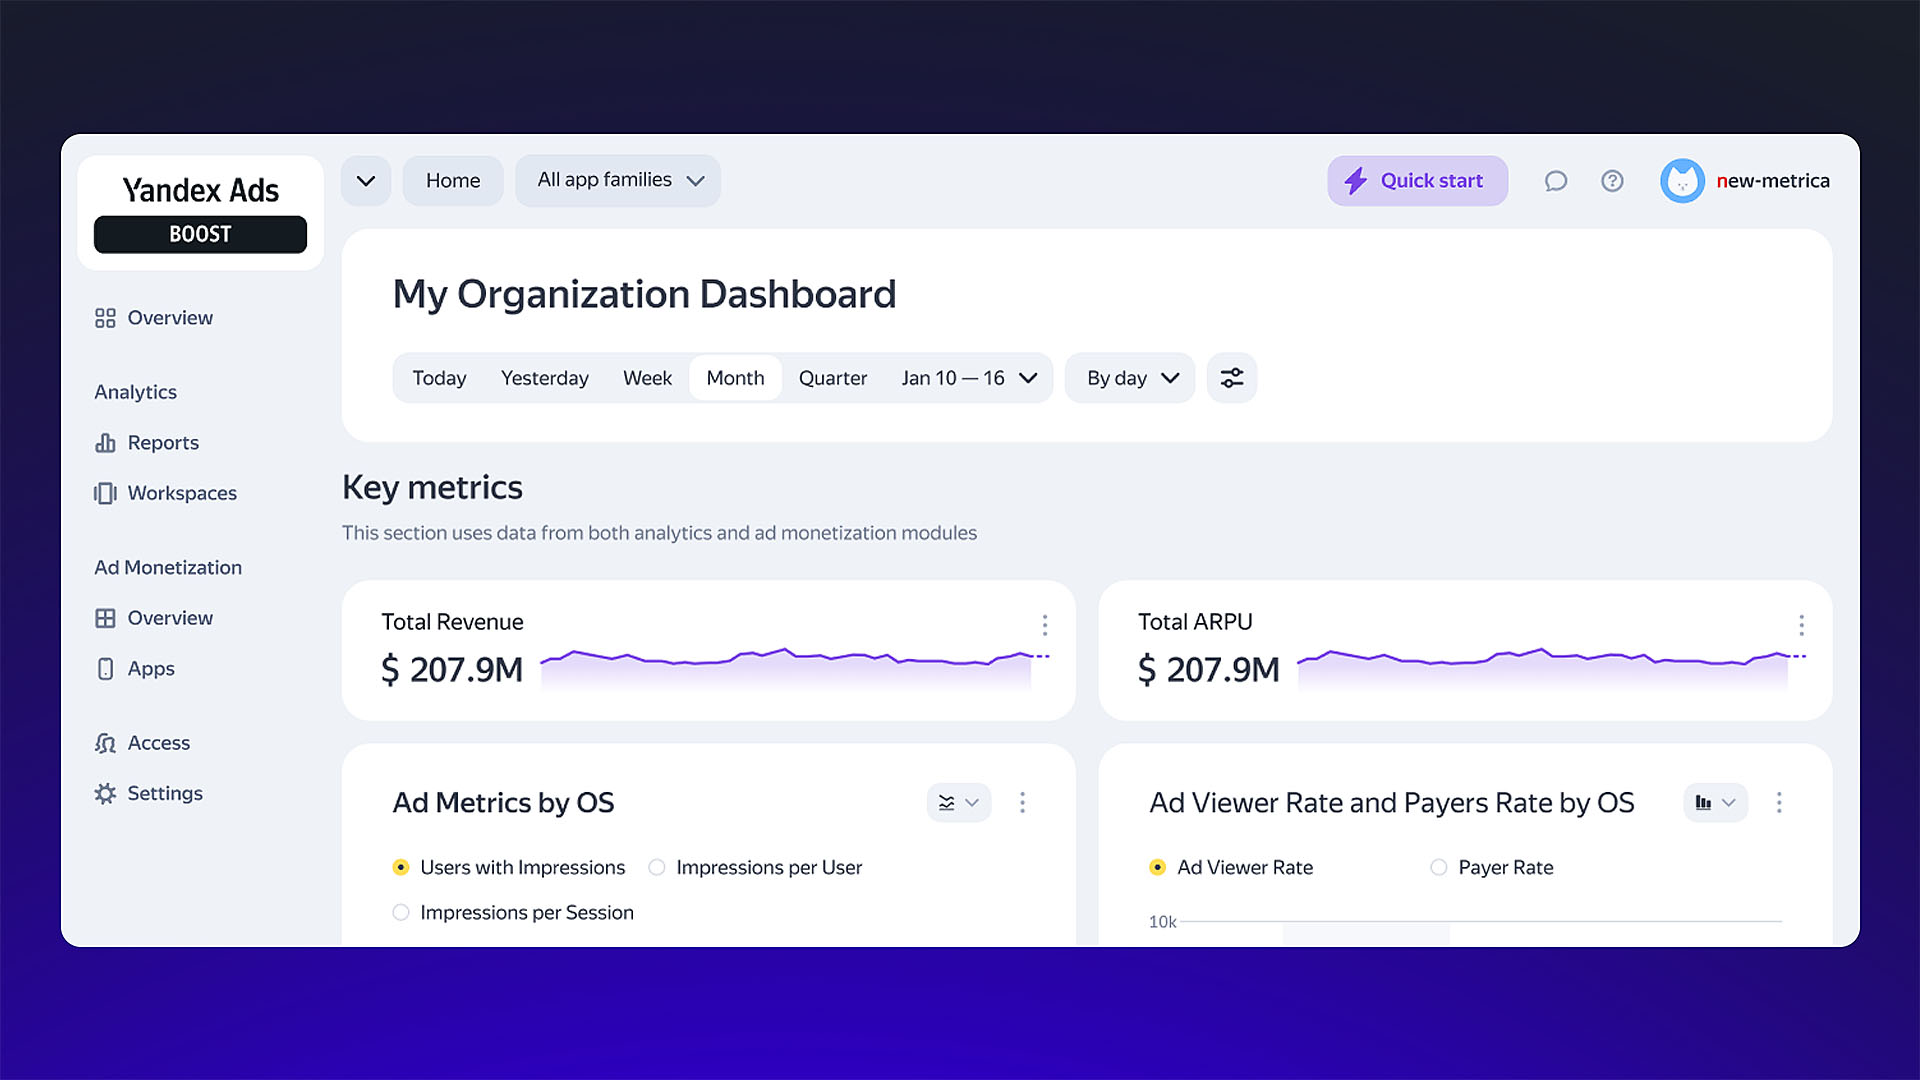Switch to the Quarter period tab

coord(832,378)
